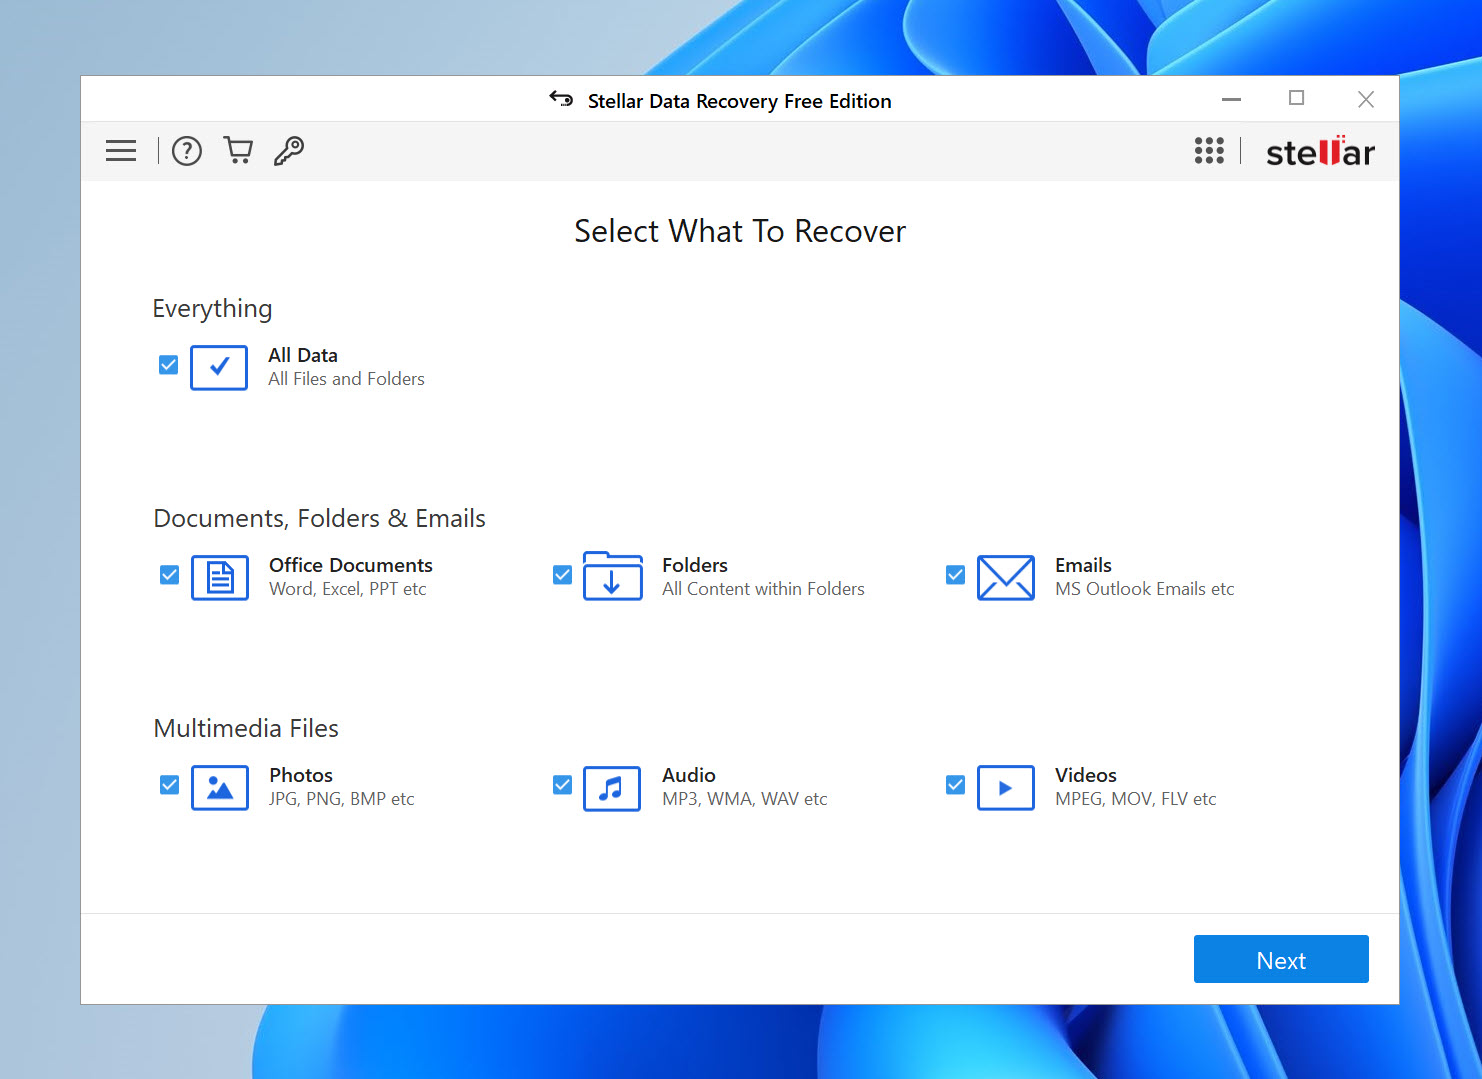Click the 'Select What To Recover' heading

740,231
